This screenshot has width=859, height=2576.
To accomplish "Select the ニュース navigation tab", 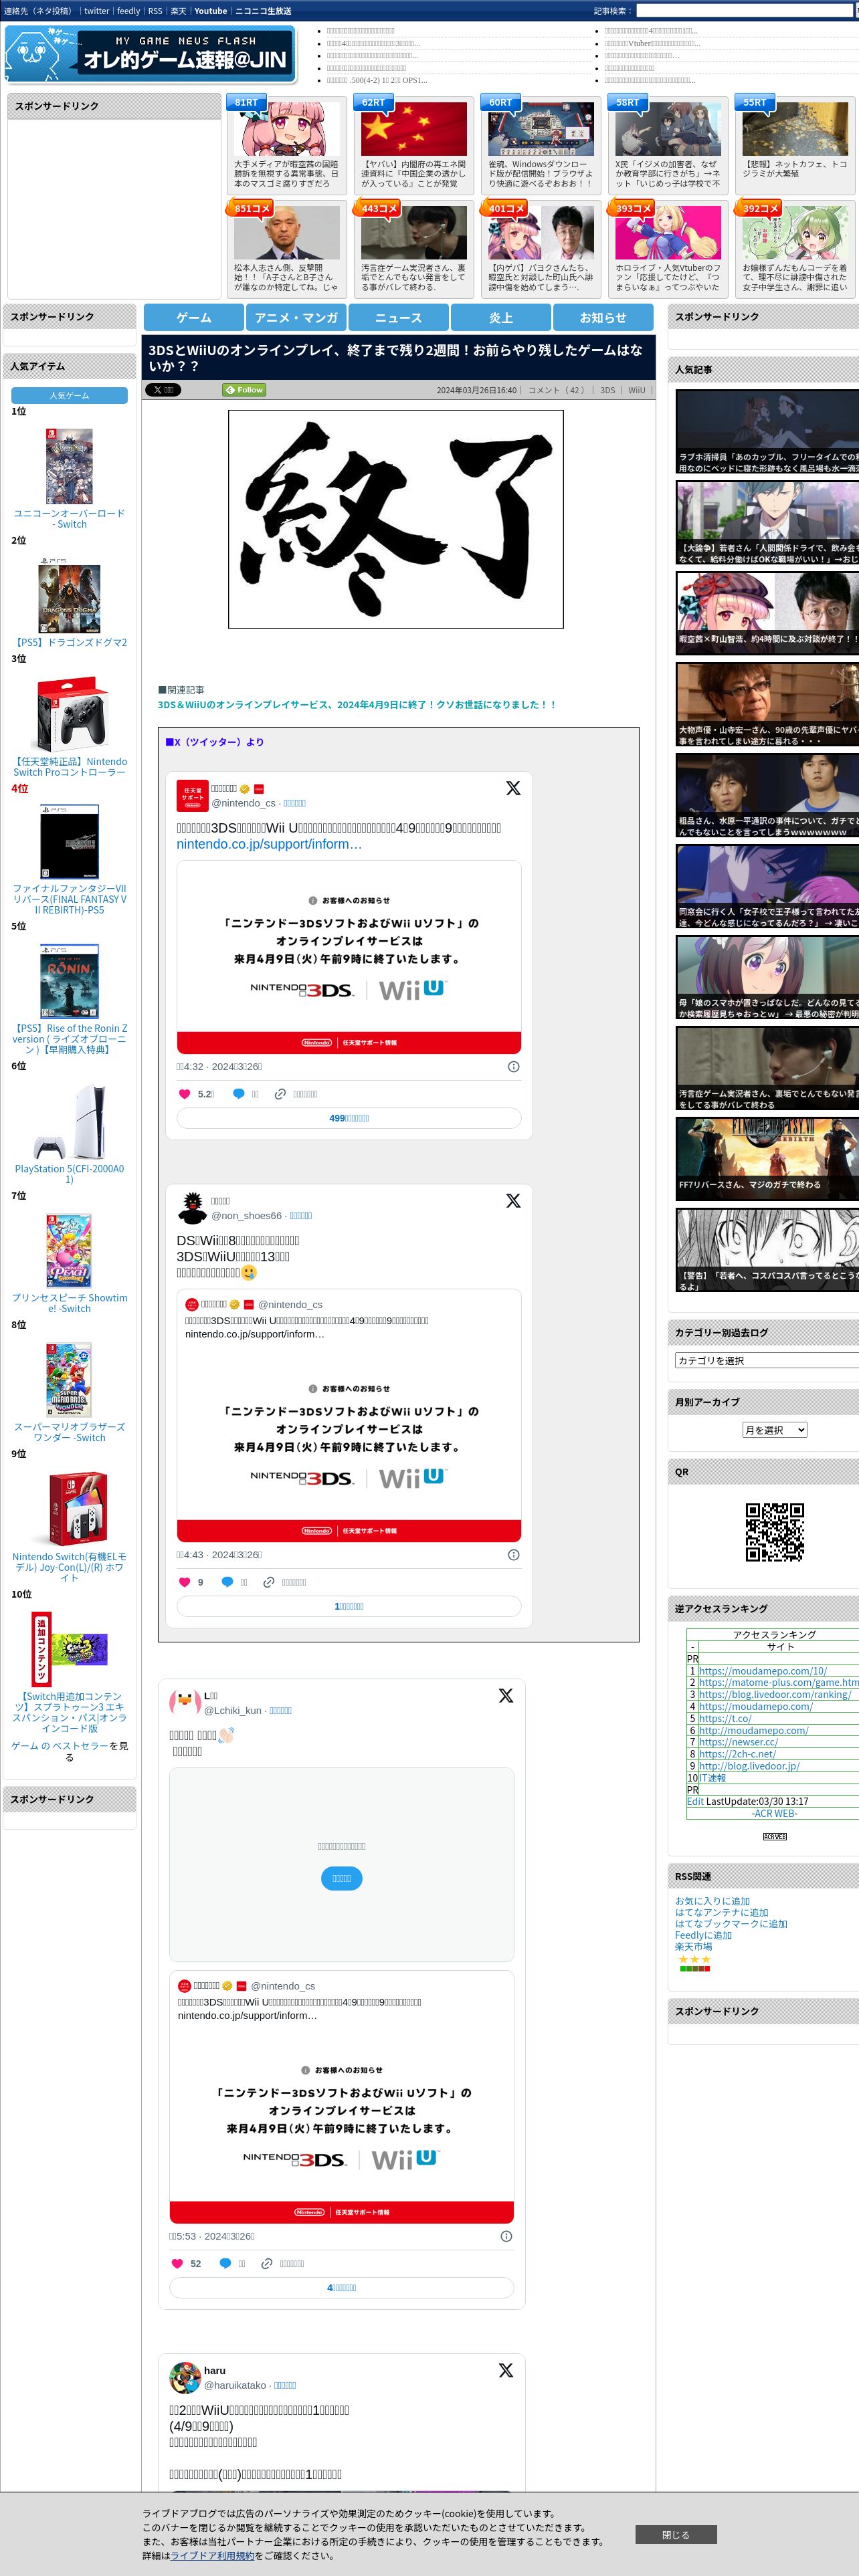I will (398, 317).
